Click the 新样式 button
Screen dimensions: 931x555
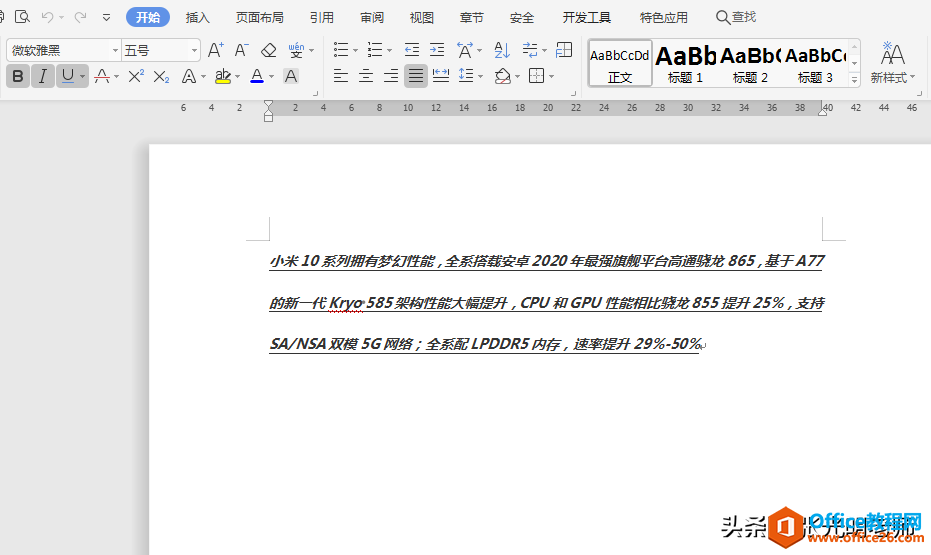[x=892, y=64]
